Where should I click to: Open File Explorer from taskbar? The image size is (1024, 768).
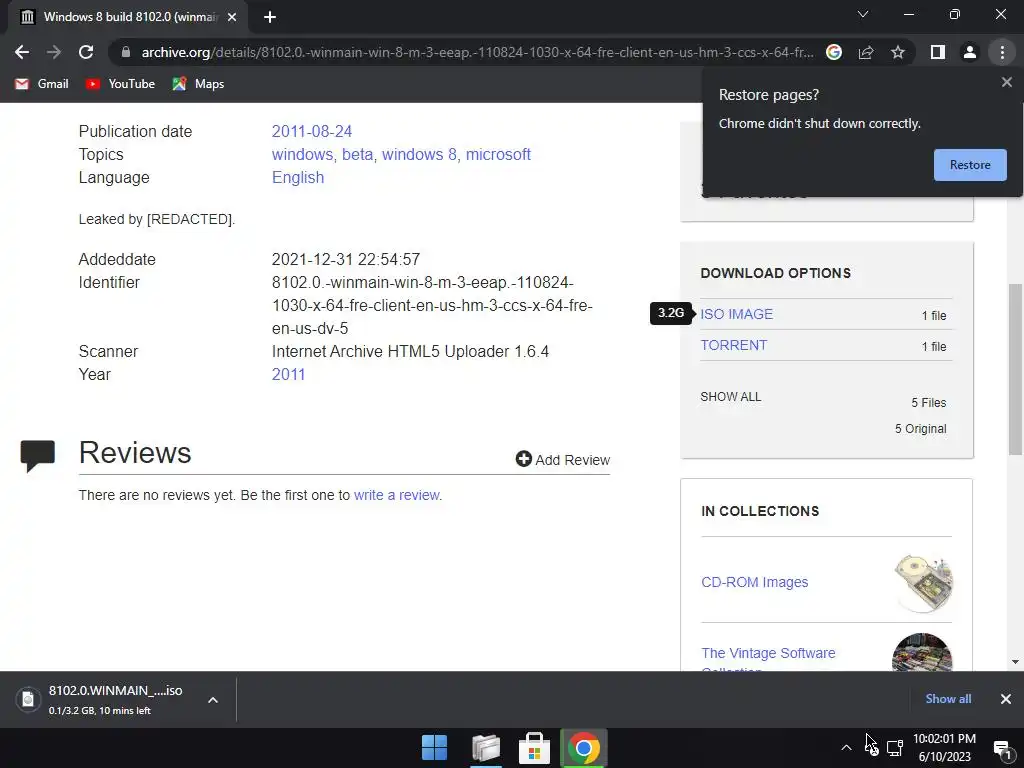coord(485,748)
